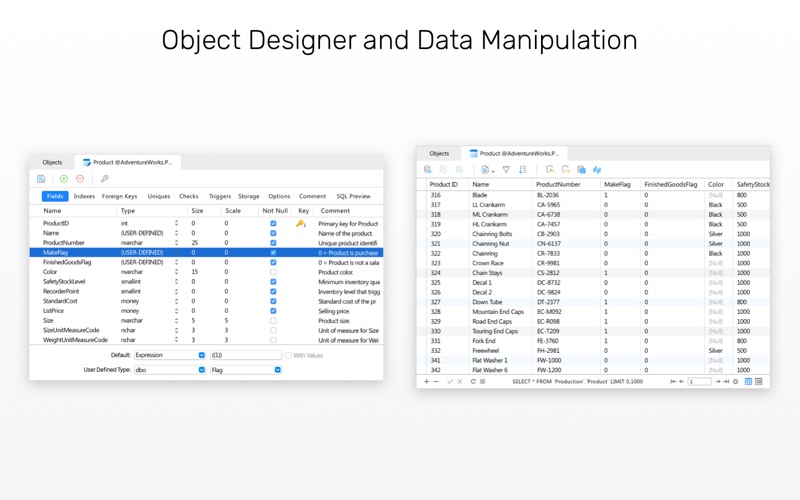Open the Text view dropdown icon in the data toolbar
Image resolution: width=800 pixels, height=500 pixels.
click(x=488, y=169)
